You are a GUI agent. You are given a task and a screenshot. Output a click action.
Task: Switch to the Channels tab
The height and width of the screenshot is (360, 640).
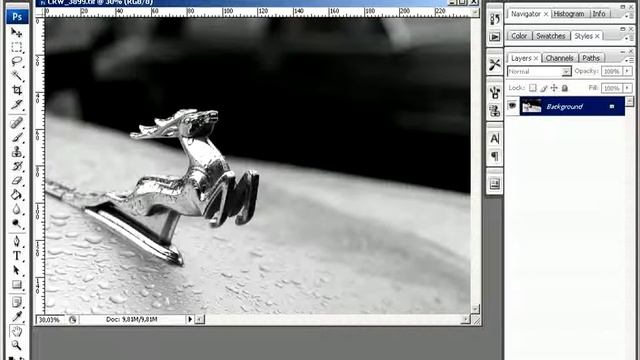[x=559, y=58]
